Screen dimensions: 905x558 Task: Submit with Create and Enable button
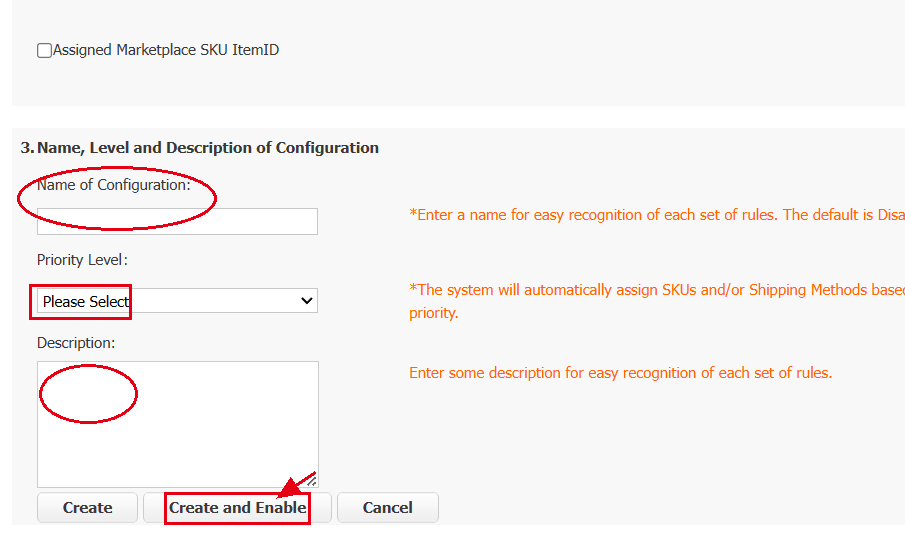coord(237,508)
